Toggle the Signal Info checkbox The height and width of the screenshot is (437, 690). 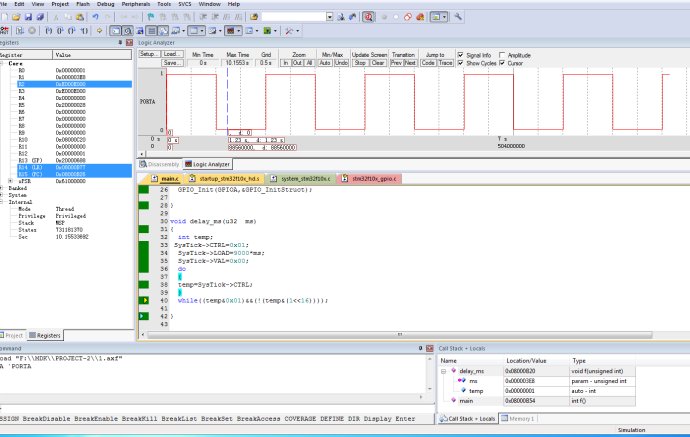point(461,54)
